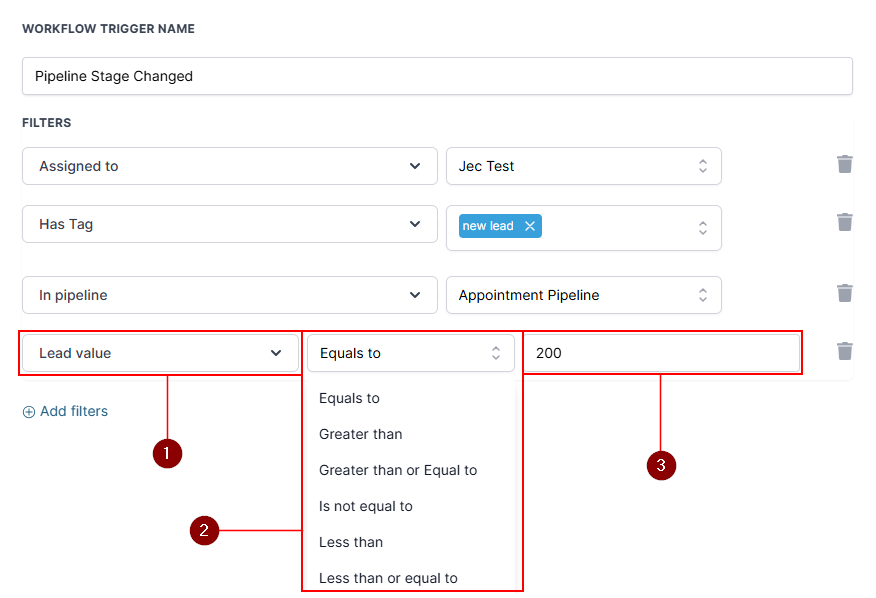The width and height of the screenshot is (876, 598).
Task: Open the In pipeline filter dropdown
Action: (229, 295)
